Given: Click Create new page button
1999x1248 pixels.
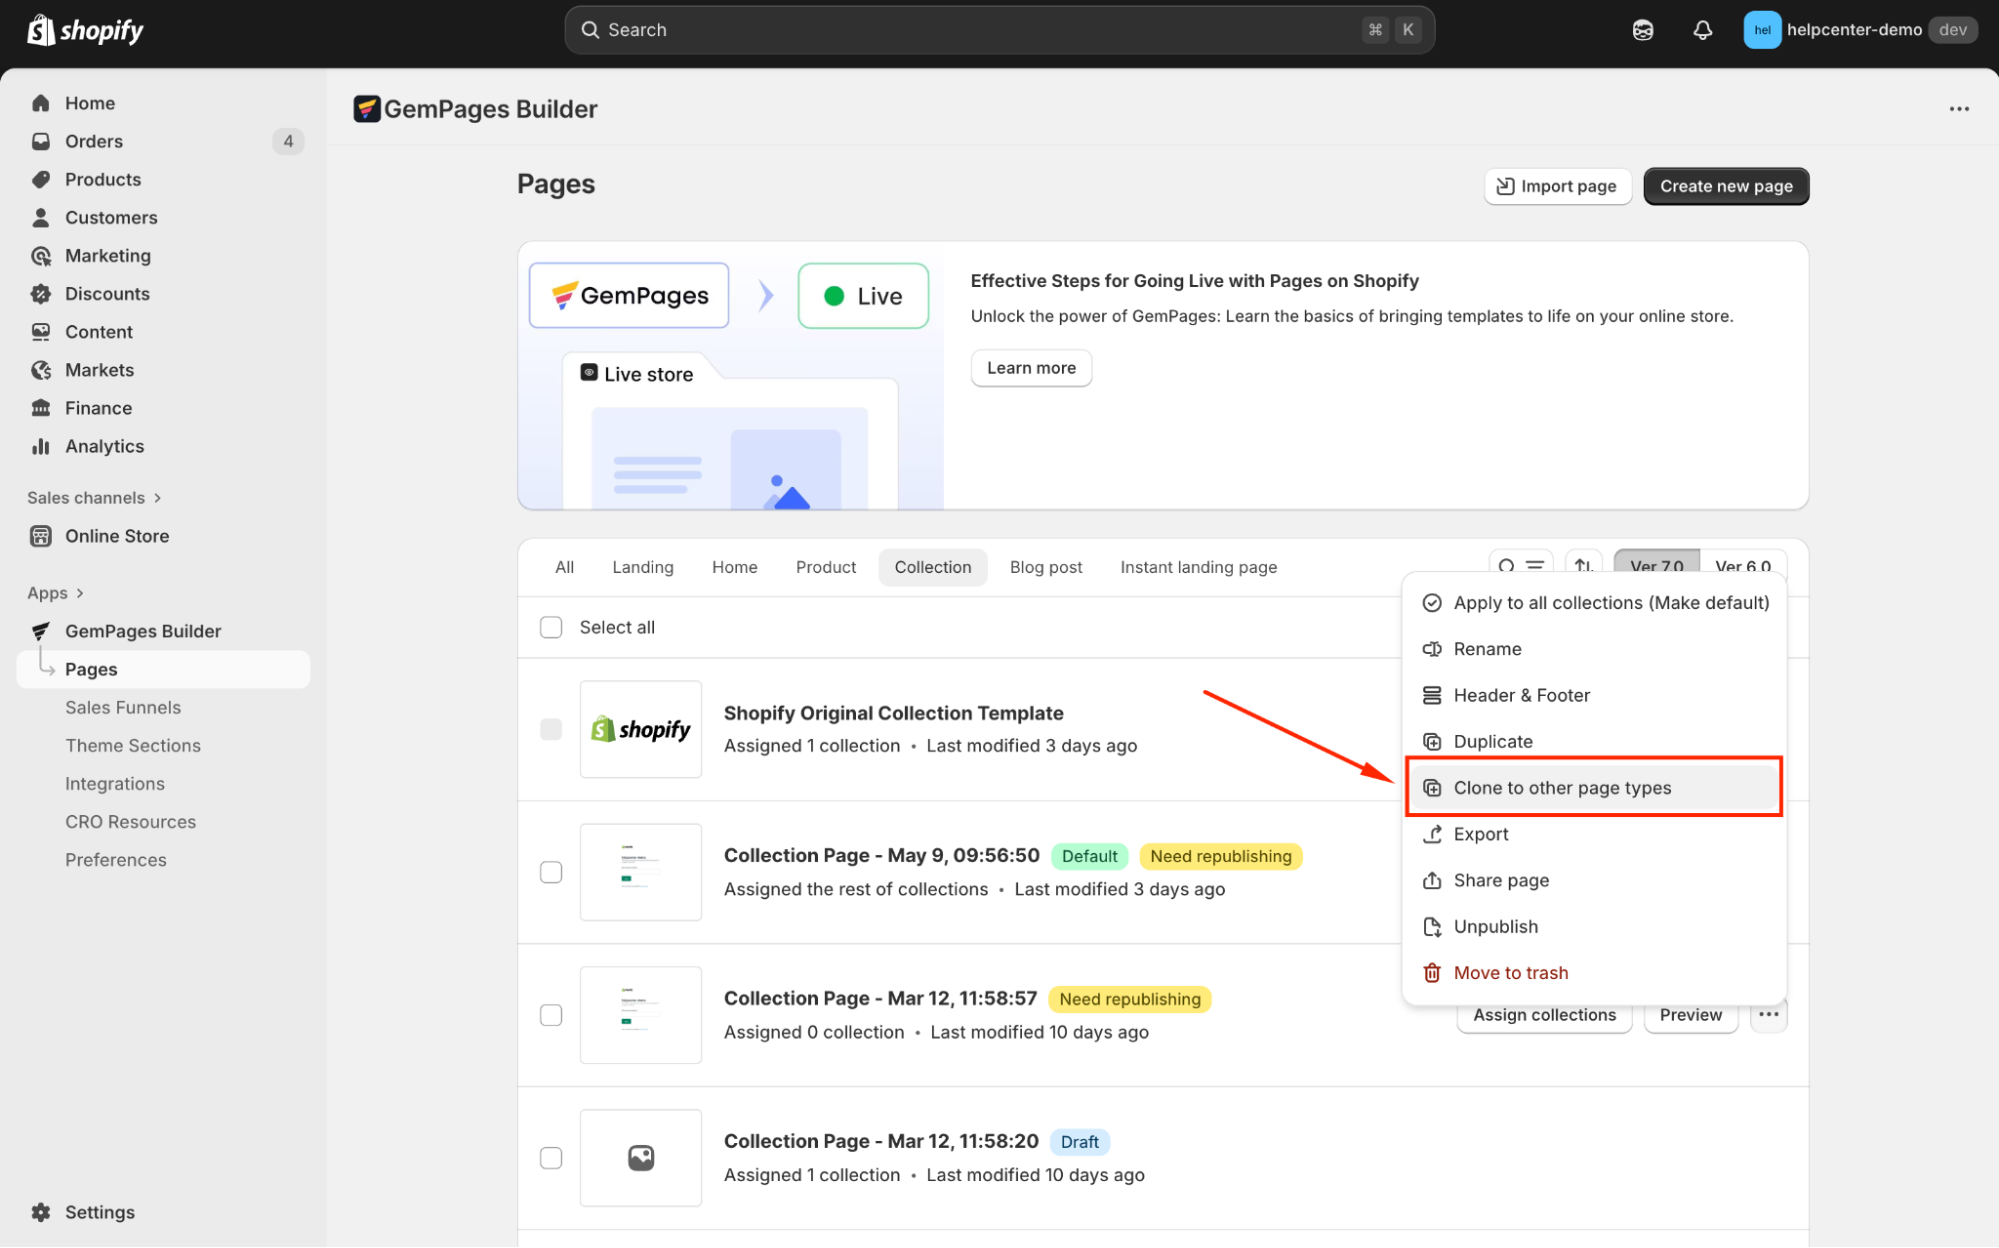Looking at the screenshot, I should click(1725, 186).
